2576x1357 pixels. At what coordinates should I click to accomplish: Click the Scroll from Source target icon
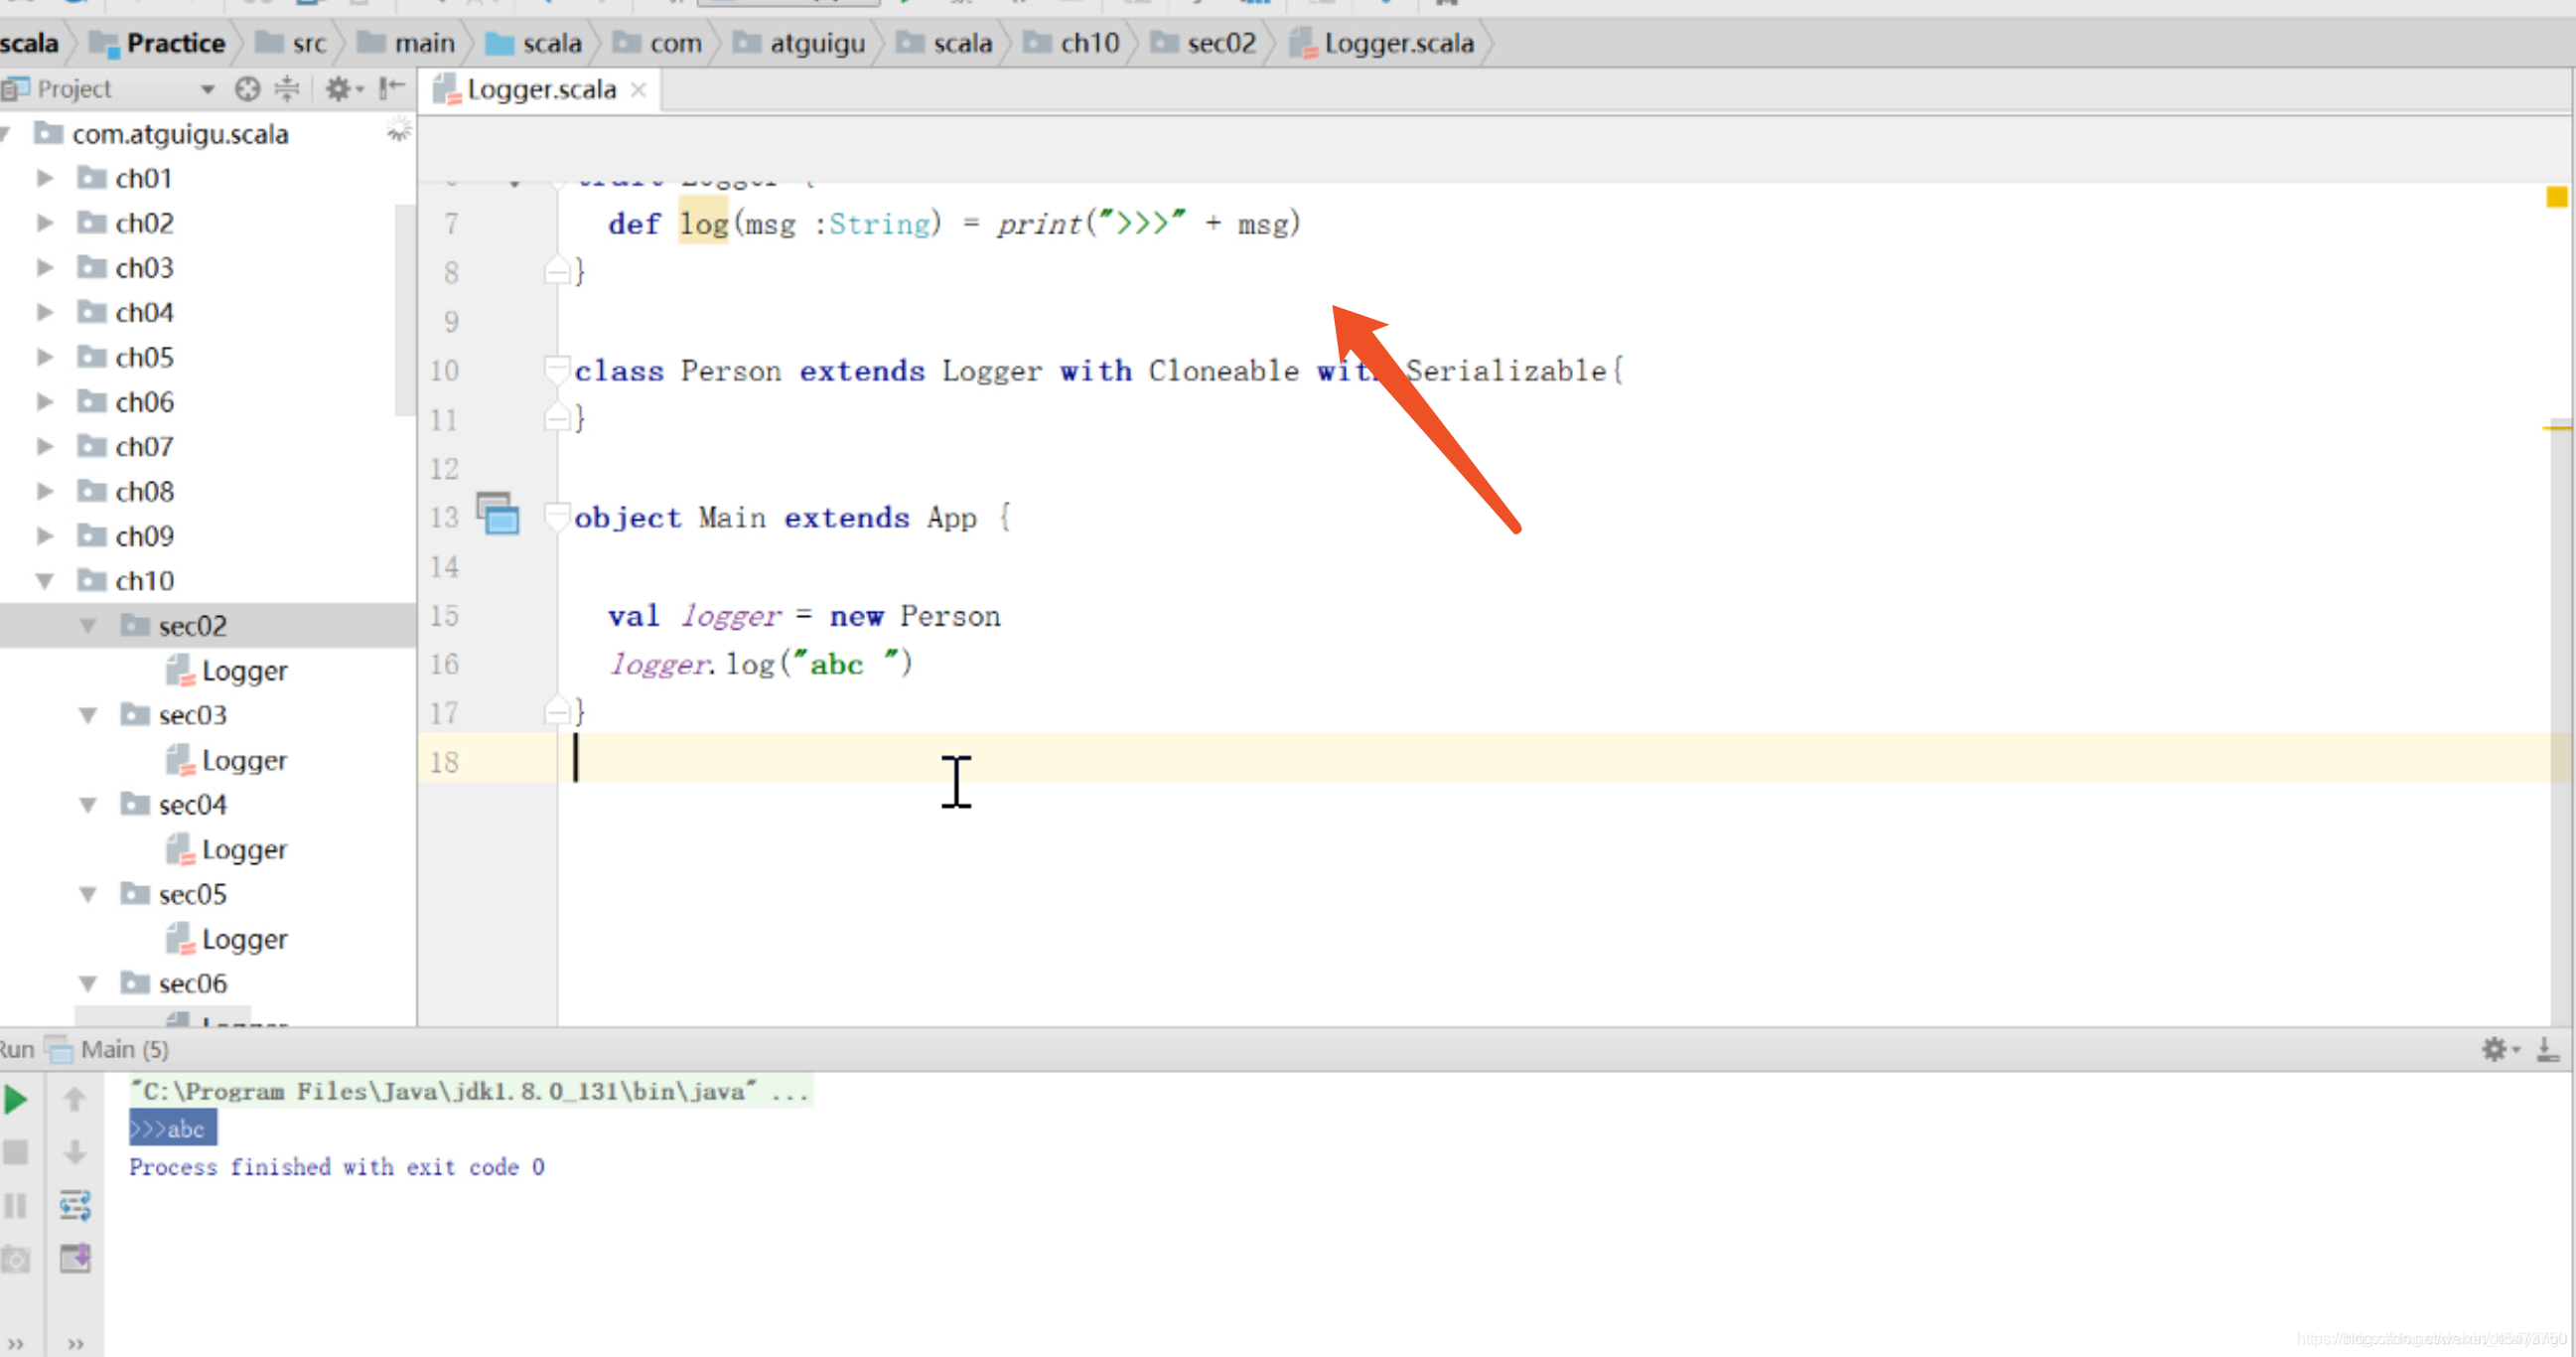pos(247,89)
